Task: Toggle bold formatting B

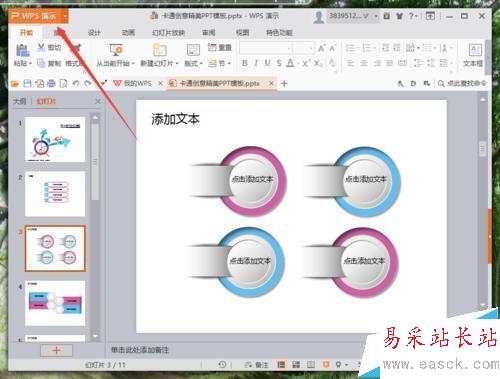Action: 244,63
